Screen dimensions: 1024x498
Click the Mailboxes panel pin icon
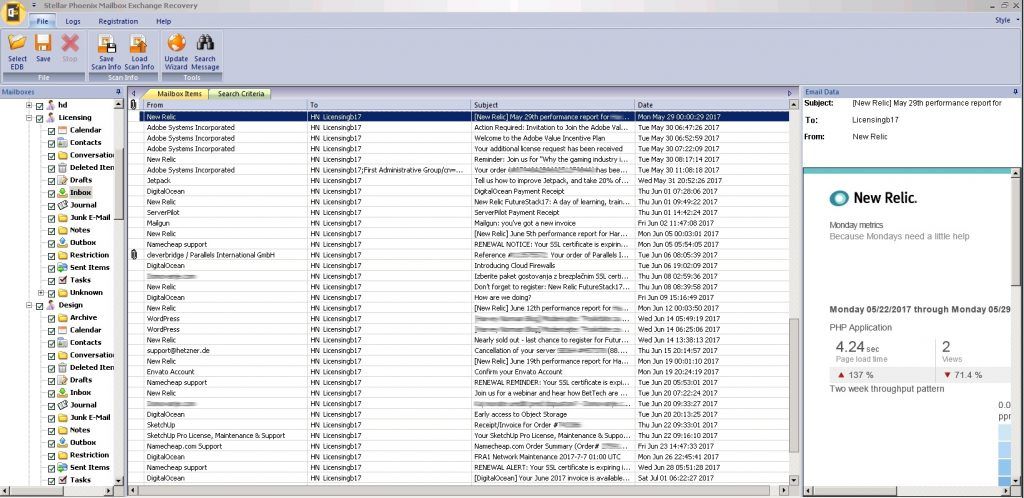pos(118,92)
